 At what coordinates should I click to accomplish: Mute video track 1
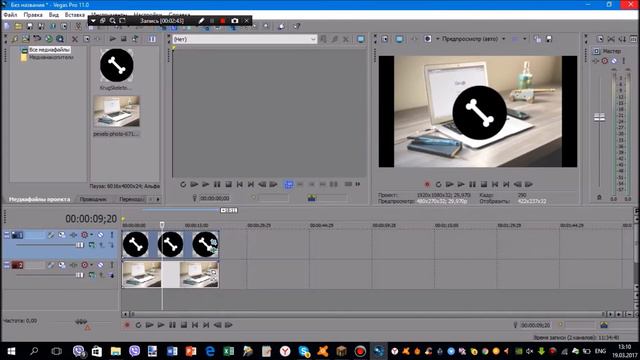click(100, 235)
